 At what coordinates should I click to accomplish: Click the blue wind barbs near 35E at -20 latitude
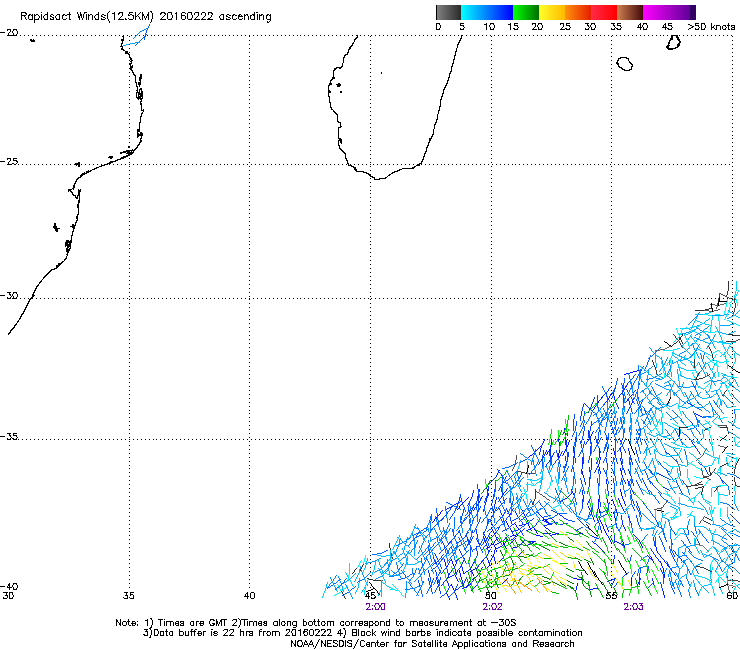pyautogui.click(x=136, y=36)
